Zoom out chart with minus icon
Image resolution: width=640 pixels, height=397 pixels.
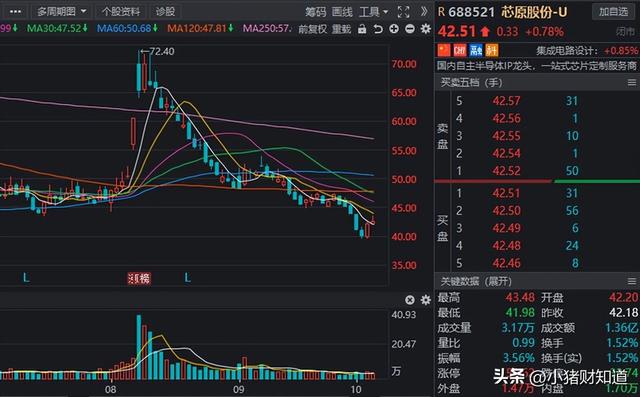[x=410, y=29]
